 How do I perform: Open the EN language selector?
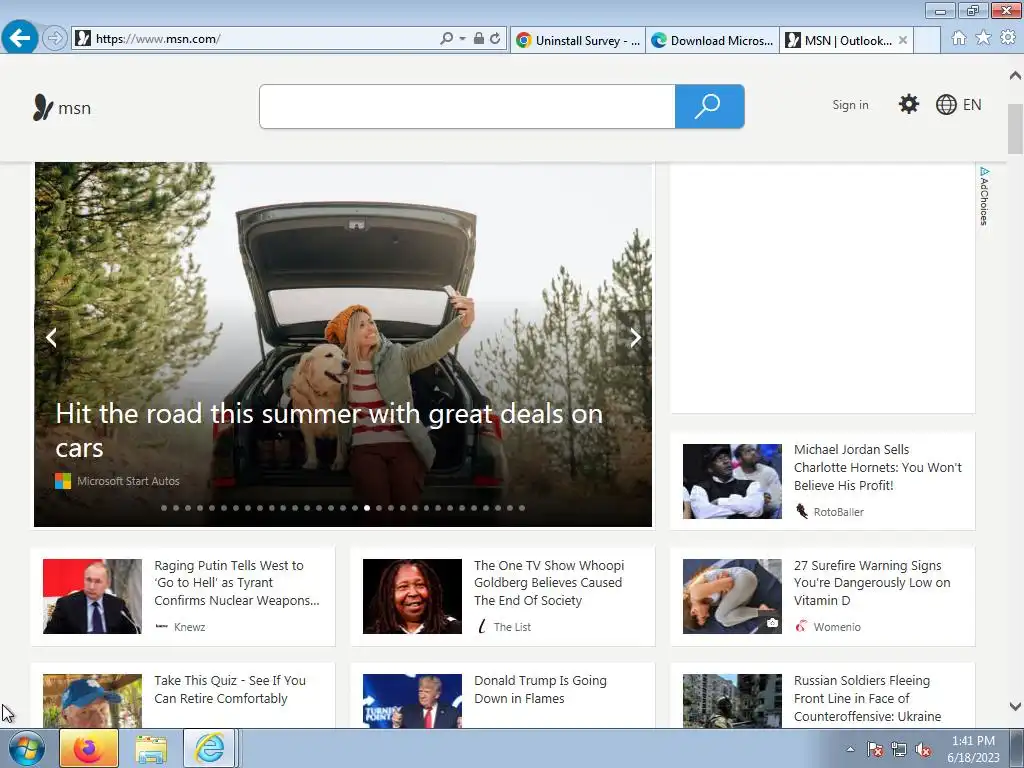click(x=958, y=104)
